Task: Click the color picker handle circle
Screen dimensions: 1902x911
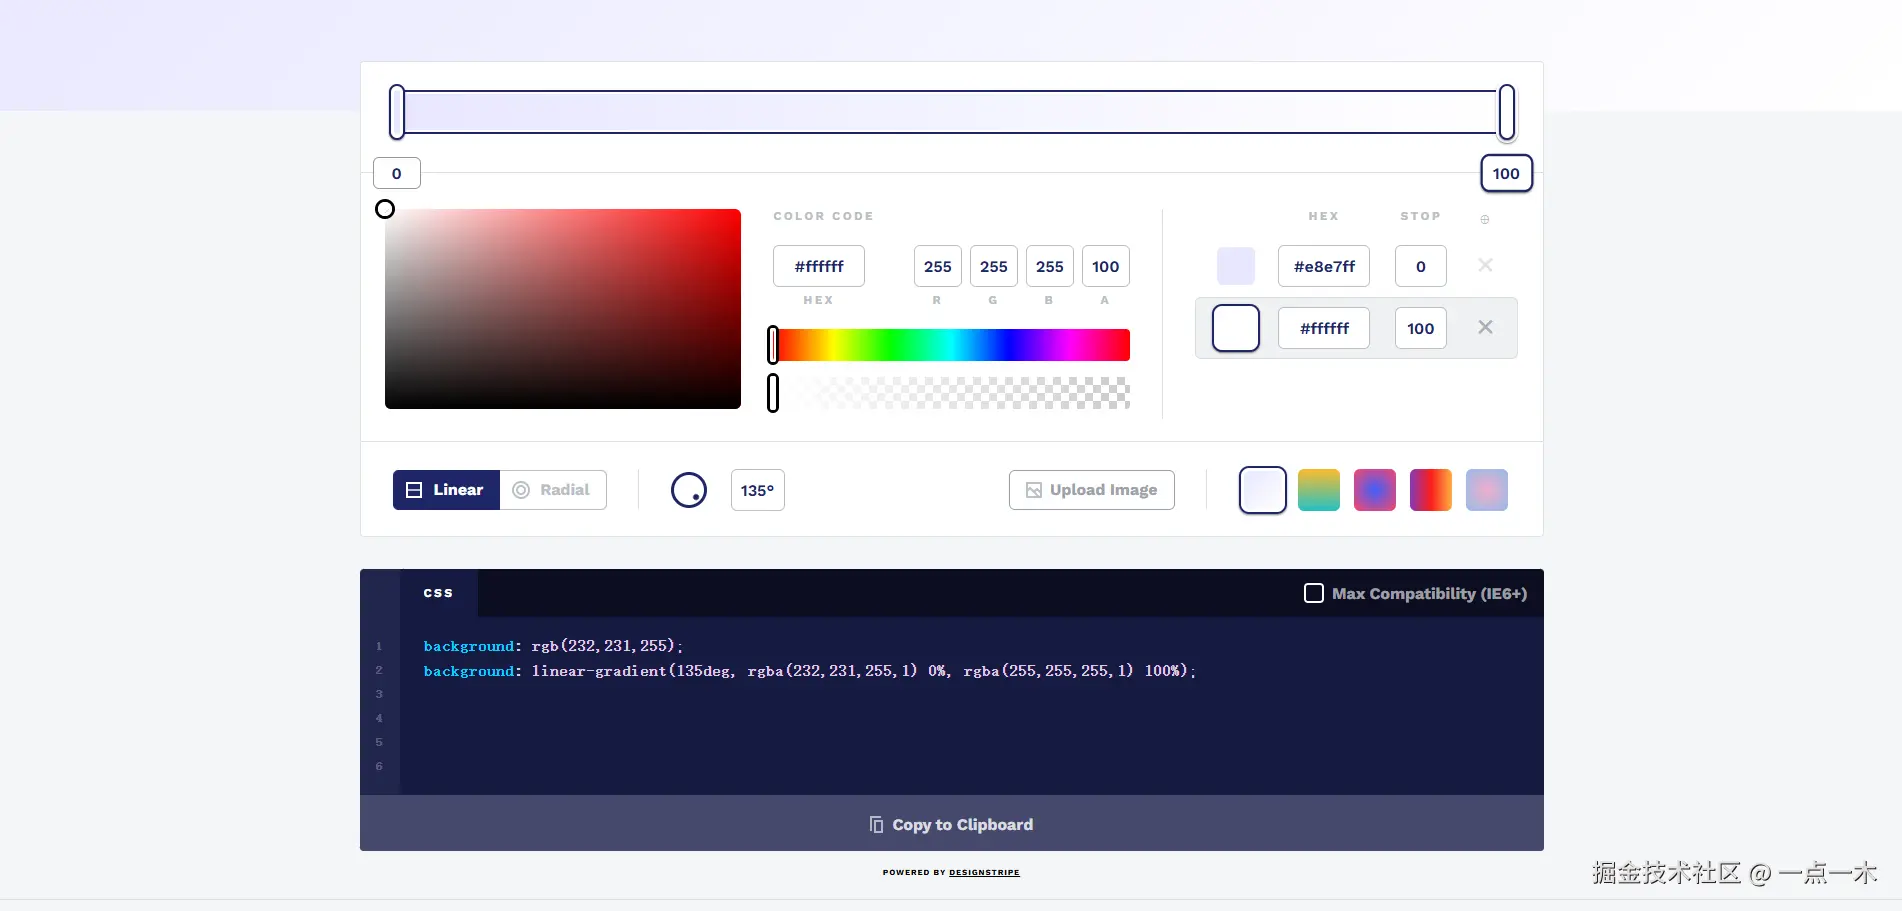Action: tap(385, 209)
